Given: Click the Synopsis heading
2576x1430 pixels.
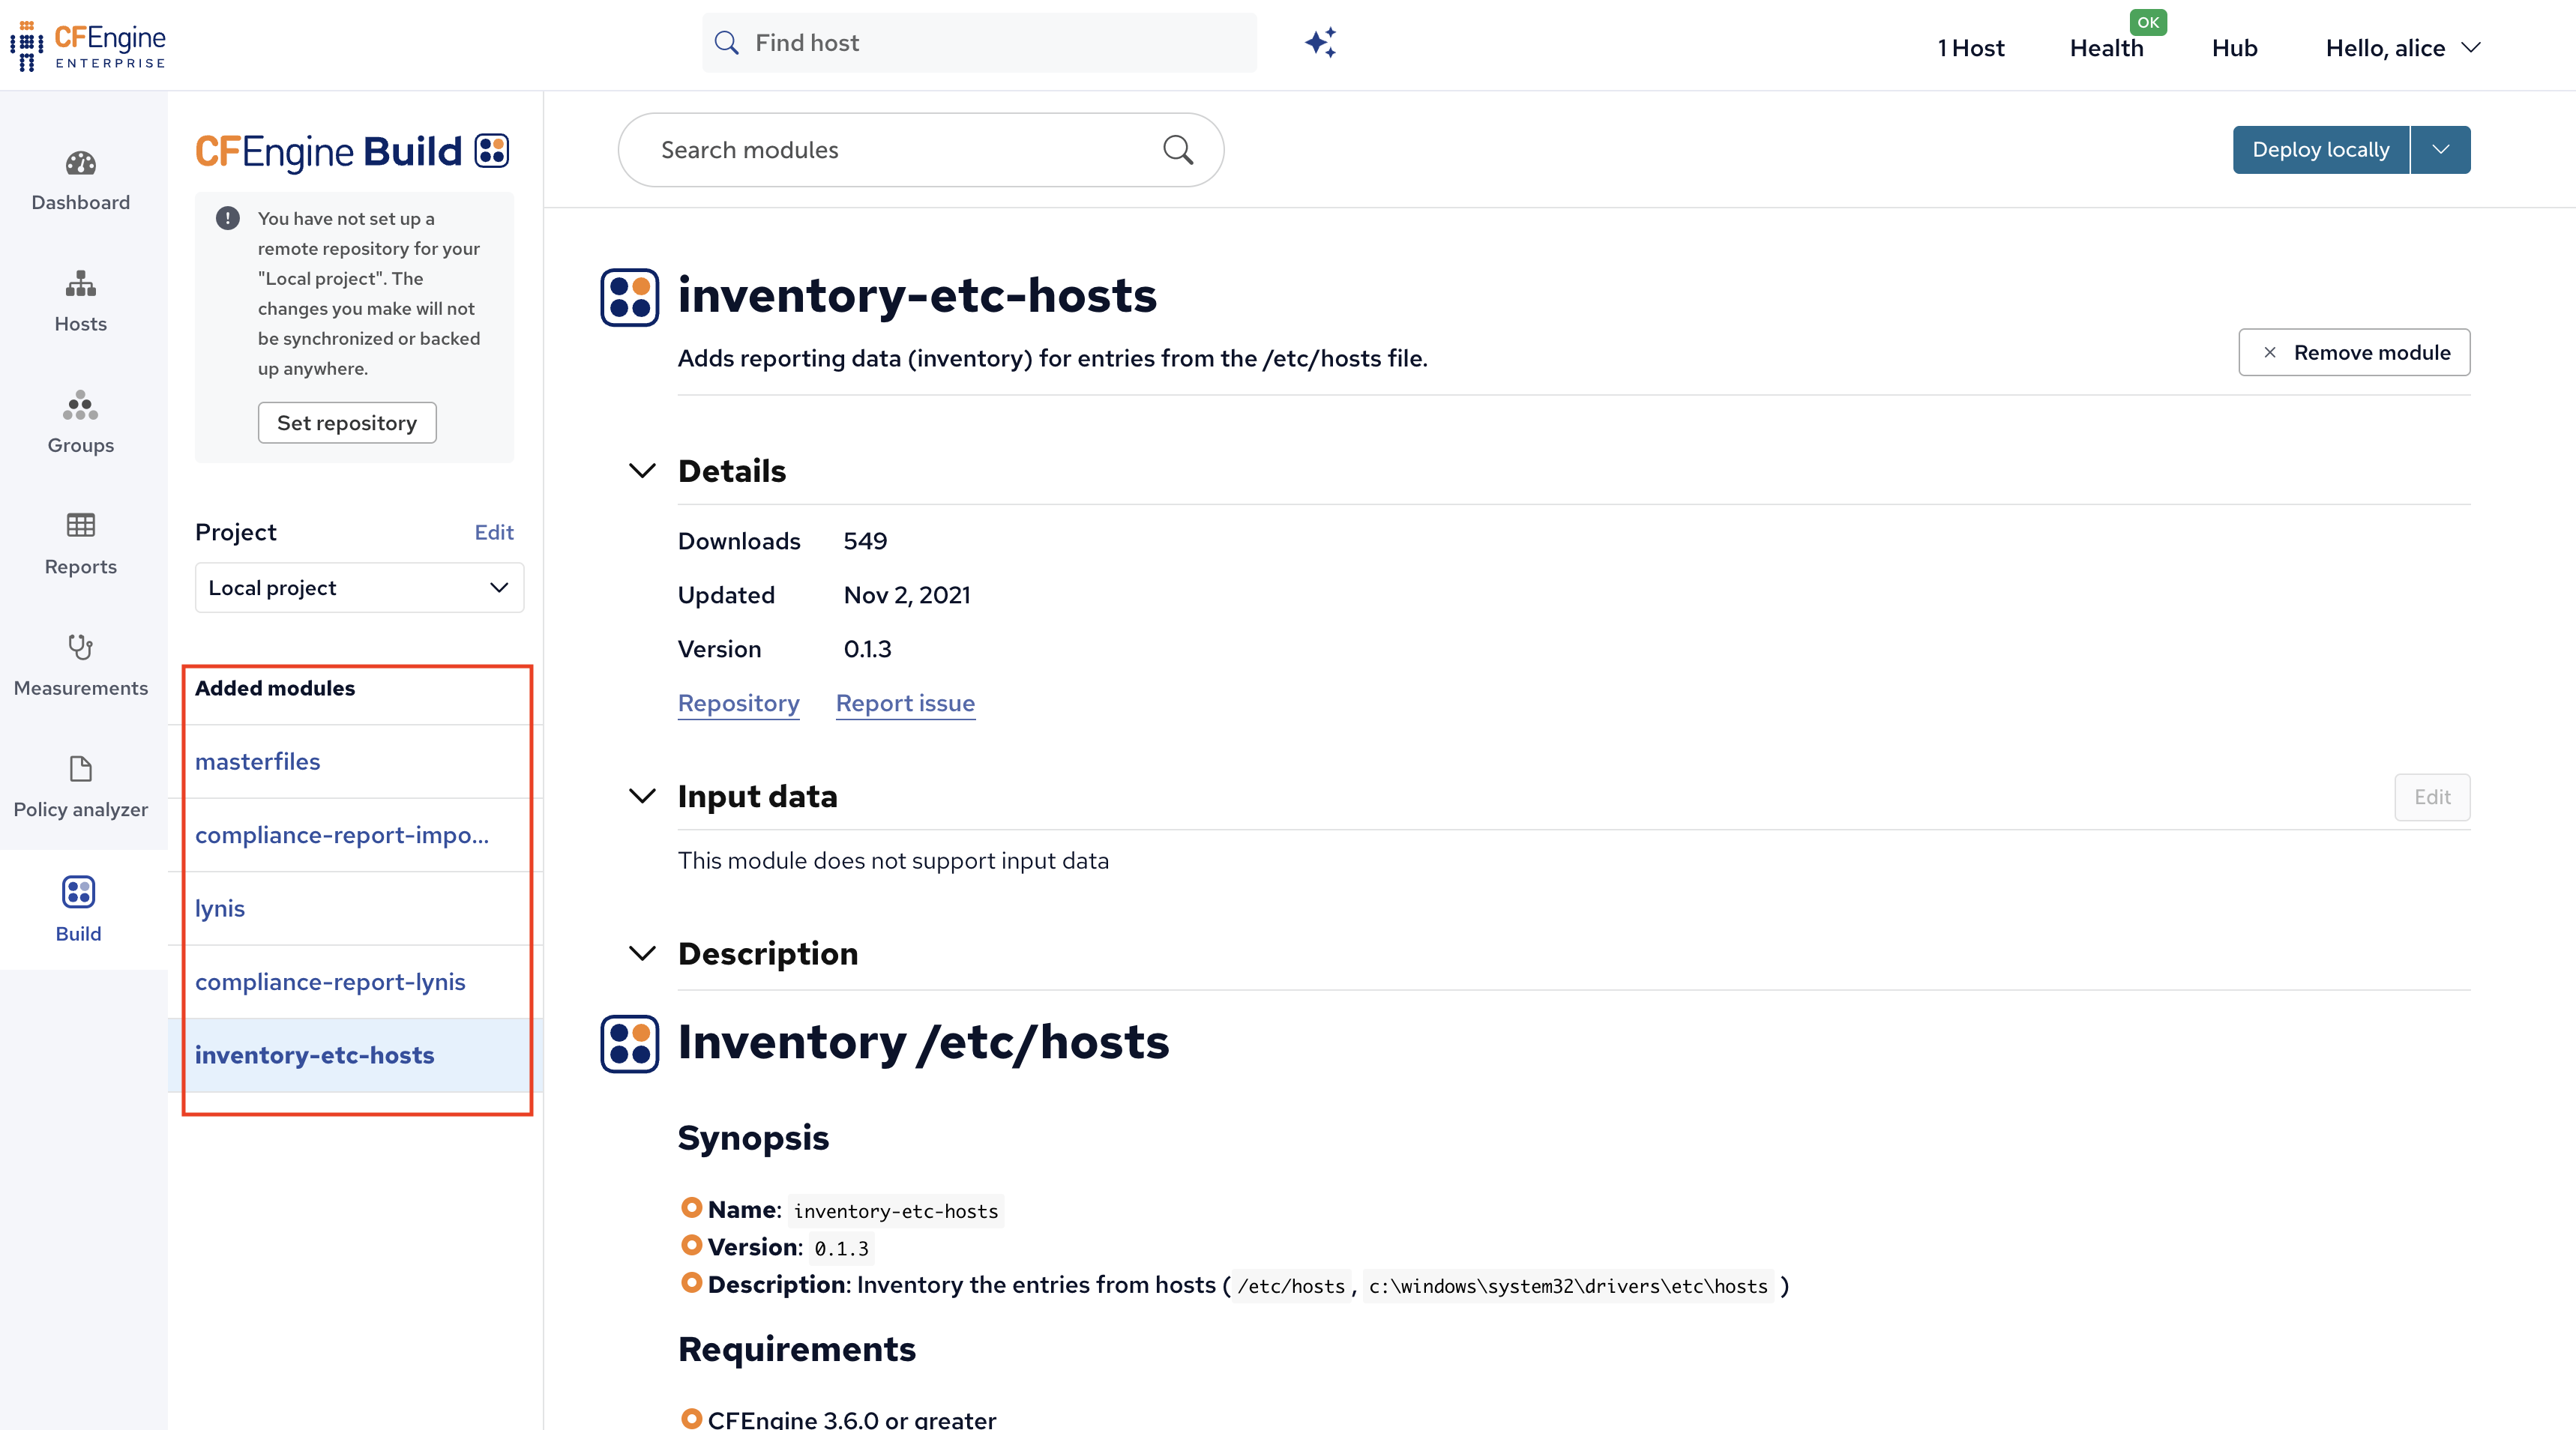Looking at the screenshot, I should (753, 1138).
